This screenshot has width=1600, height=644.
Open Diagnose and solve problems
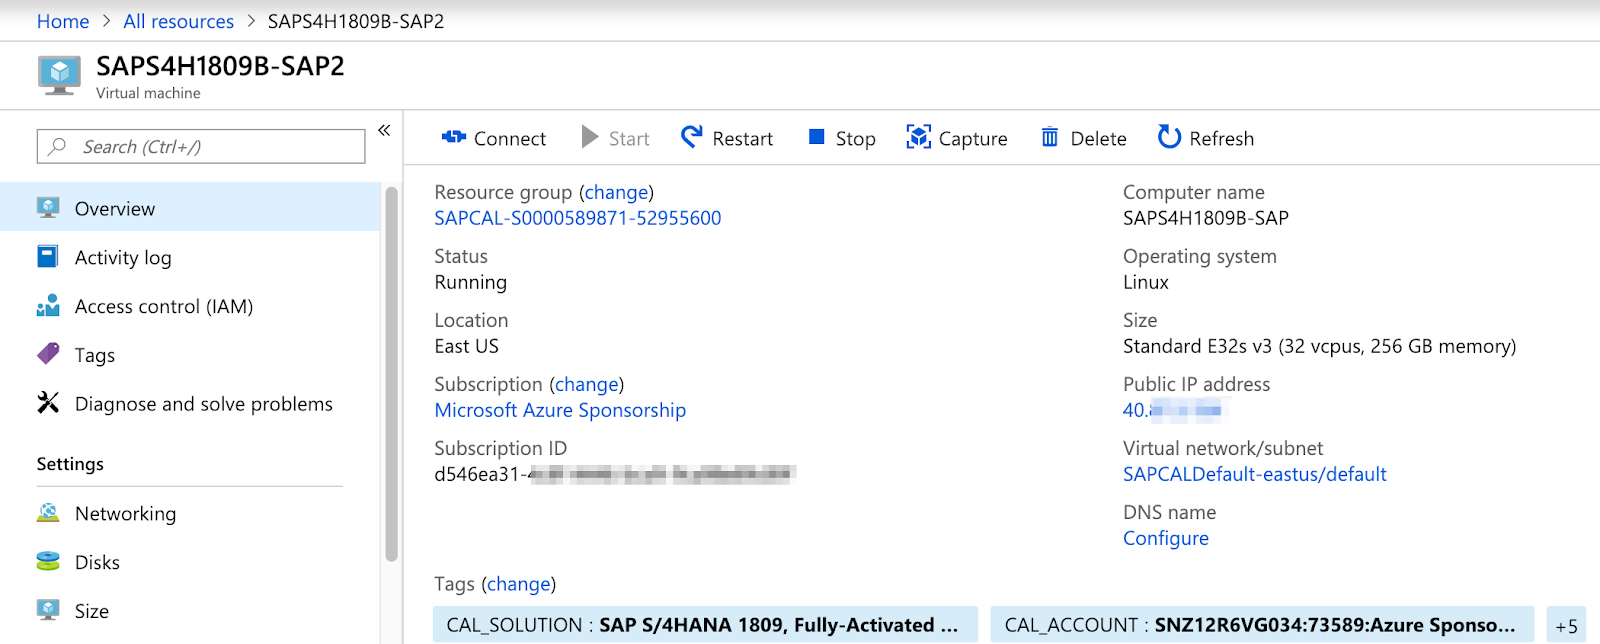point(190,404)
